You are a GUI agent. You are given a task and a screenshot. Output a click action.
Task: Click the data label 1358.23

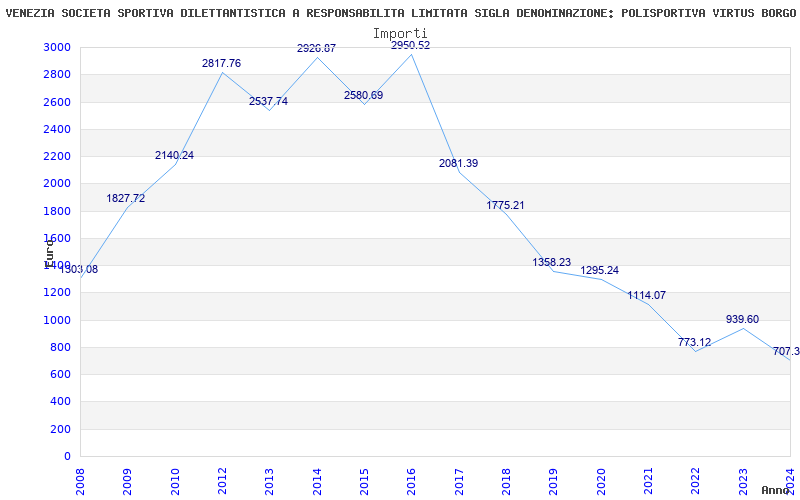tap(552, 262)
